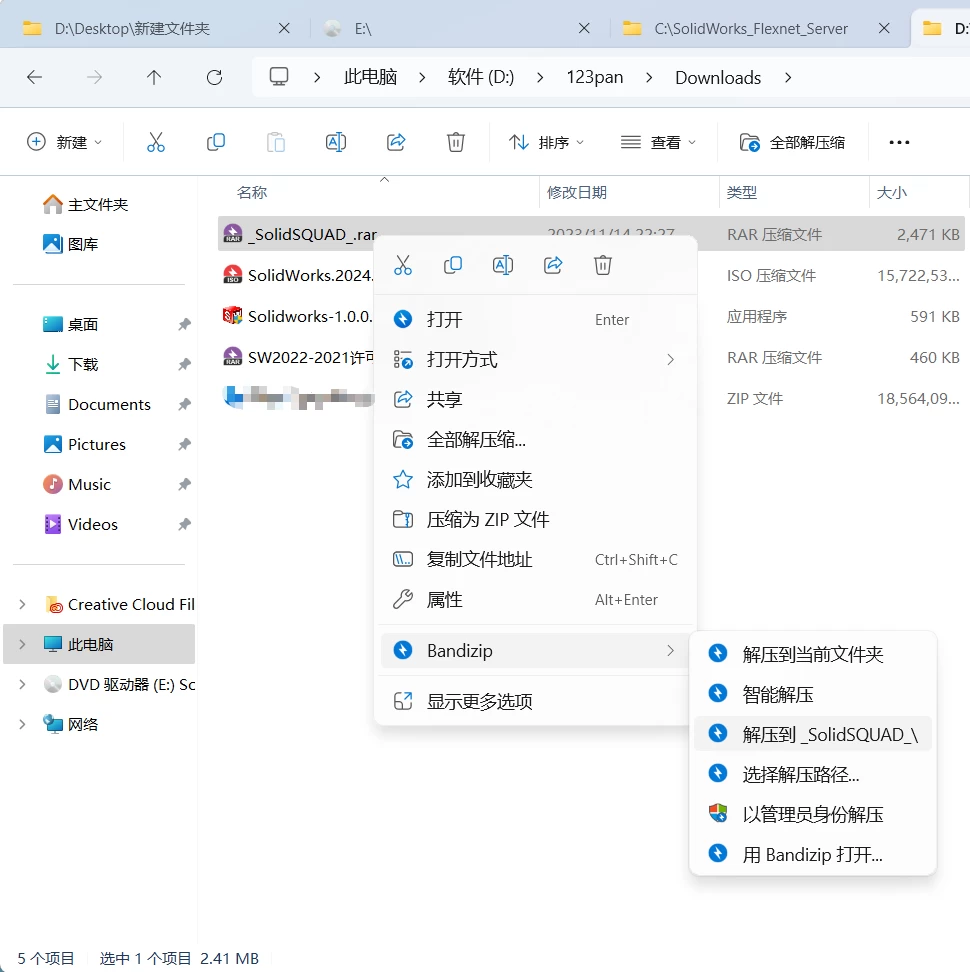Viewport: 970px width, 972px height.
Task: Go back with the left arrow button
Action: (x=35, y=77)
